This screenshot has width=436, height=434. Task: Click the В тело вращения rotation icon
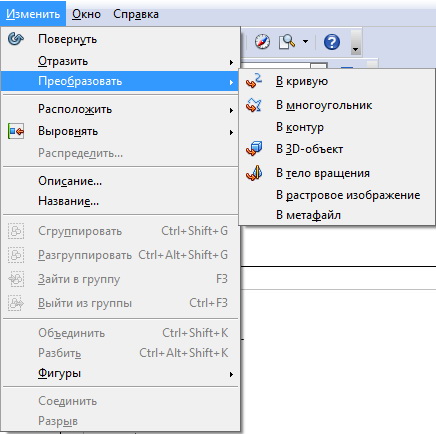click(x=254, y=173)
